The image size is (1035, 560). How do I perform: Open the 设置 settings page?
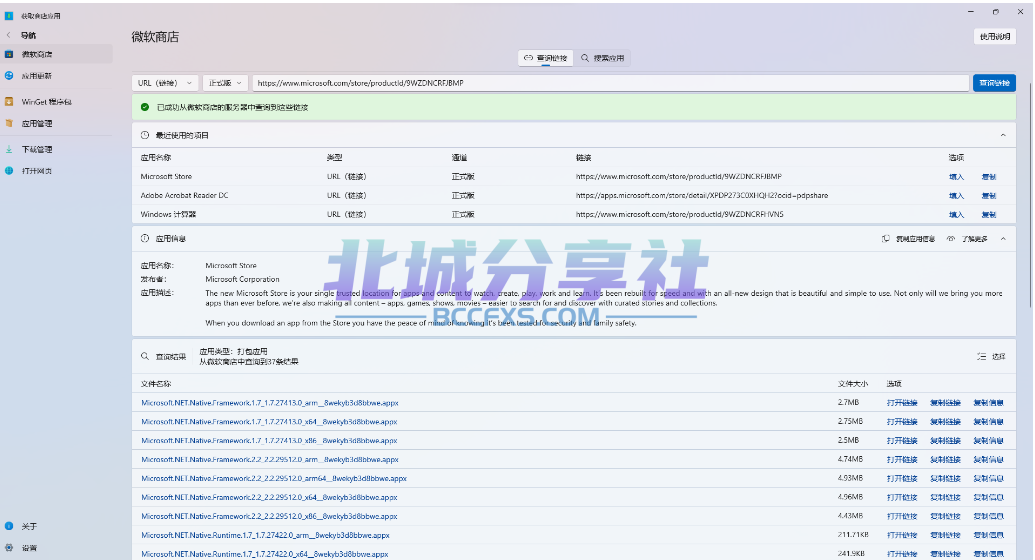[x=57, y=547]
